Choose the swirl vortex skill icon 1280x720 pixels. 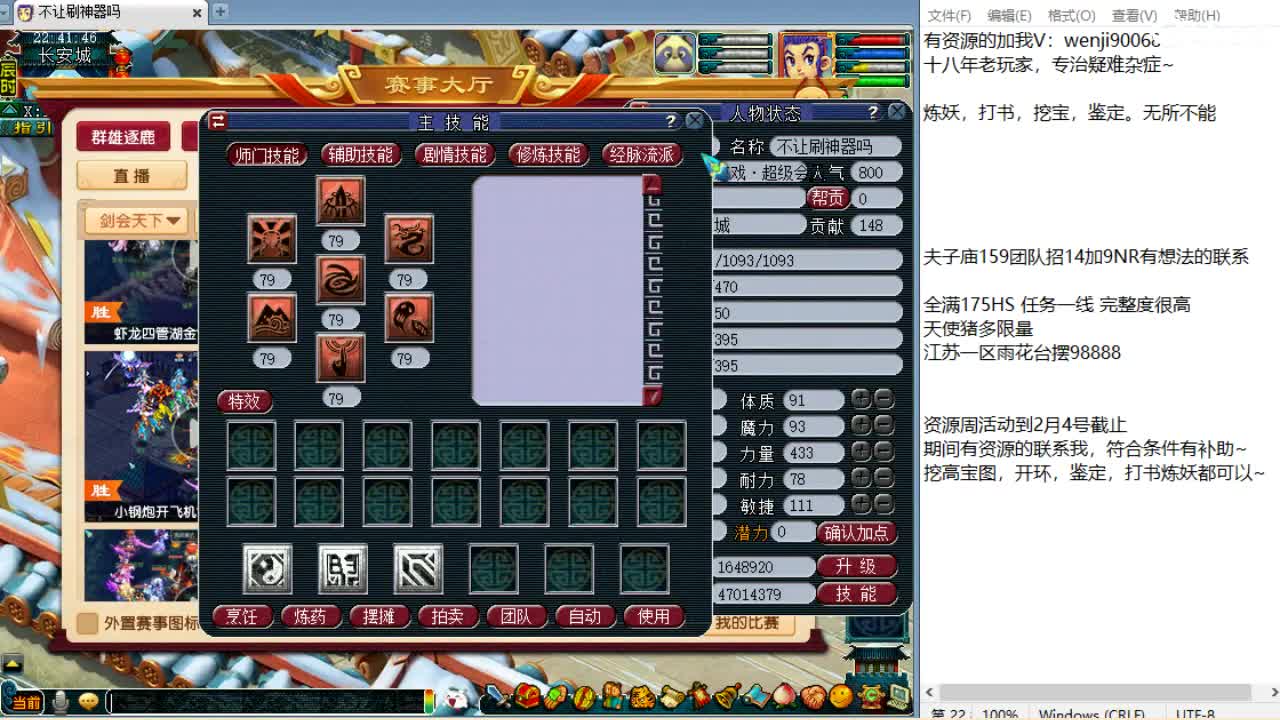coord(340,279)
